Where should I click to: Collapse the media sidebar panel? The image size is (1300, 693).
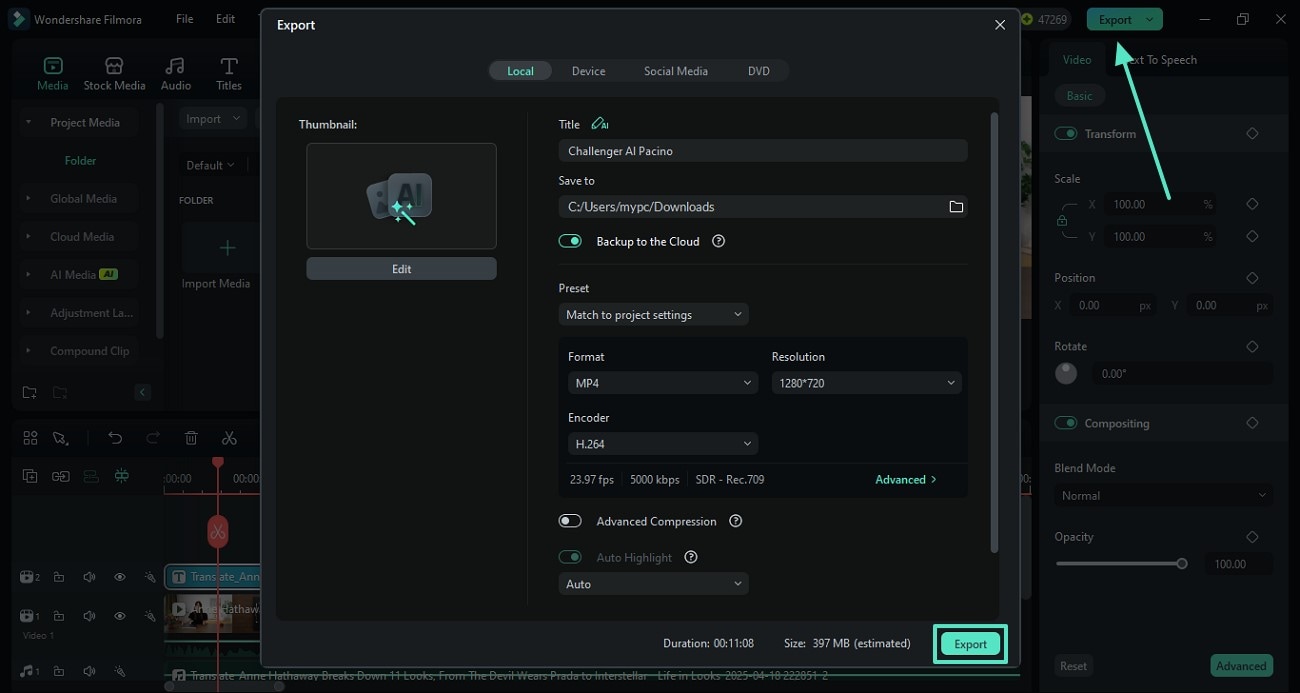(x=142, y=392)
